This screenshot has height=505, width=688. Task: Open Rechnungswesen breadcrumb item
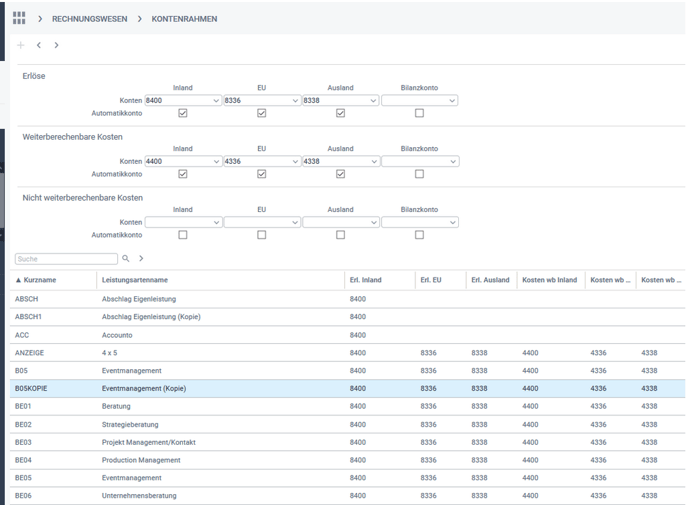click(90, 19)
